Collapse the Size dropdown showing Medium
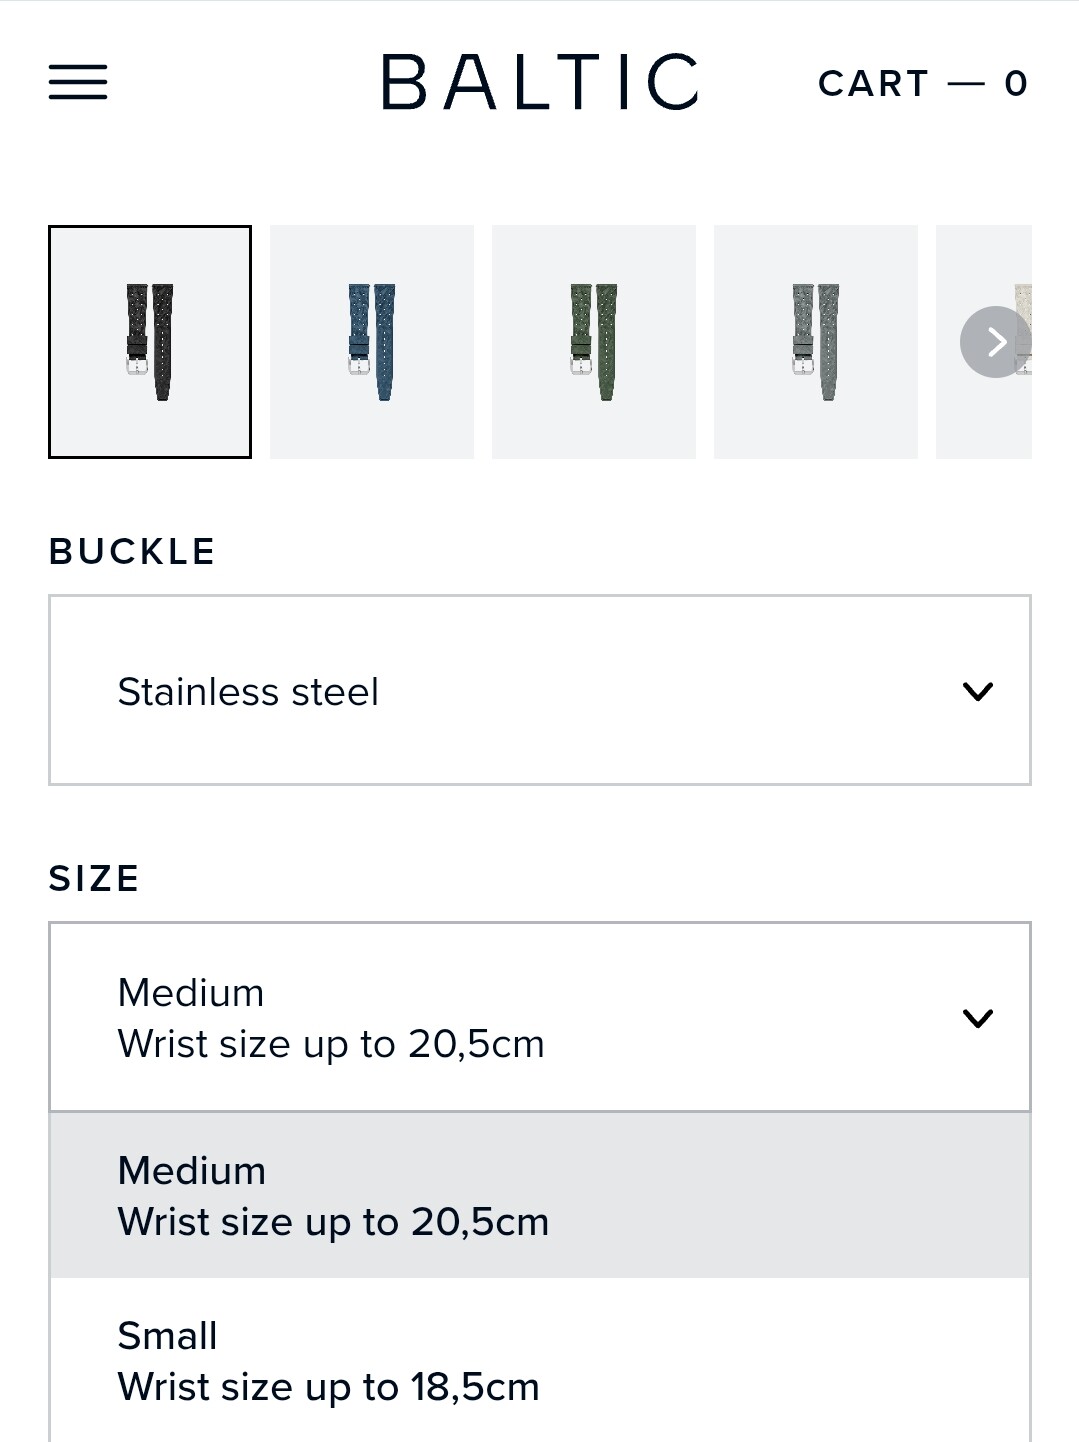This screenshot has height=1442, width=1079. tap(539, 1017)
